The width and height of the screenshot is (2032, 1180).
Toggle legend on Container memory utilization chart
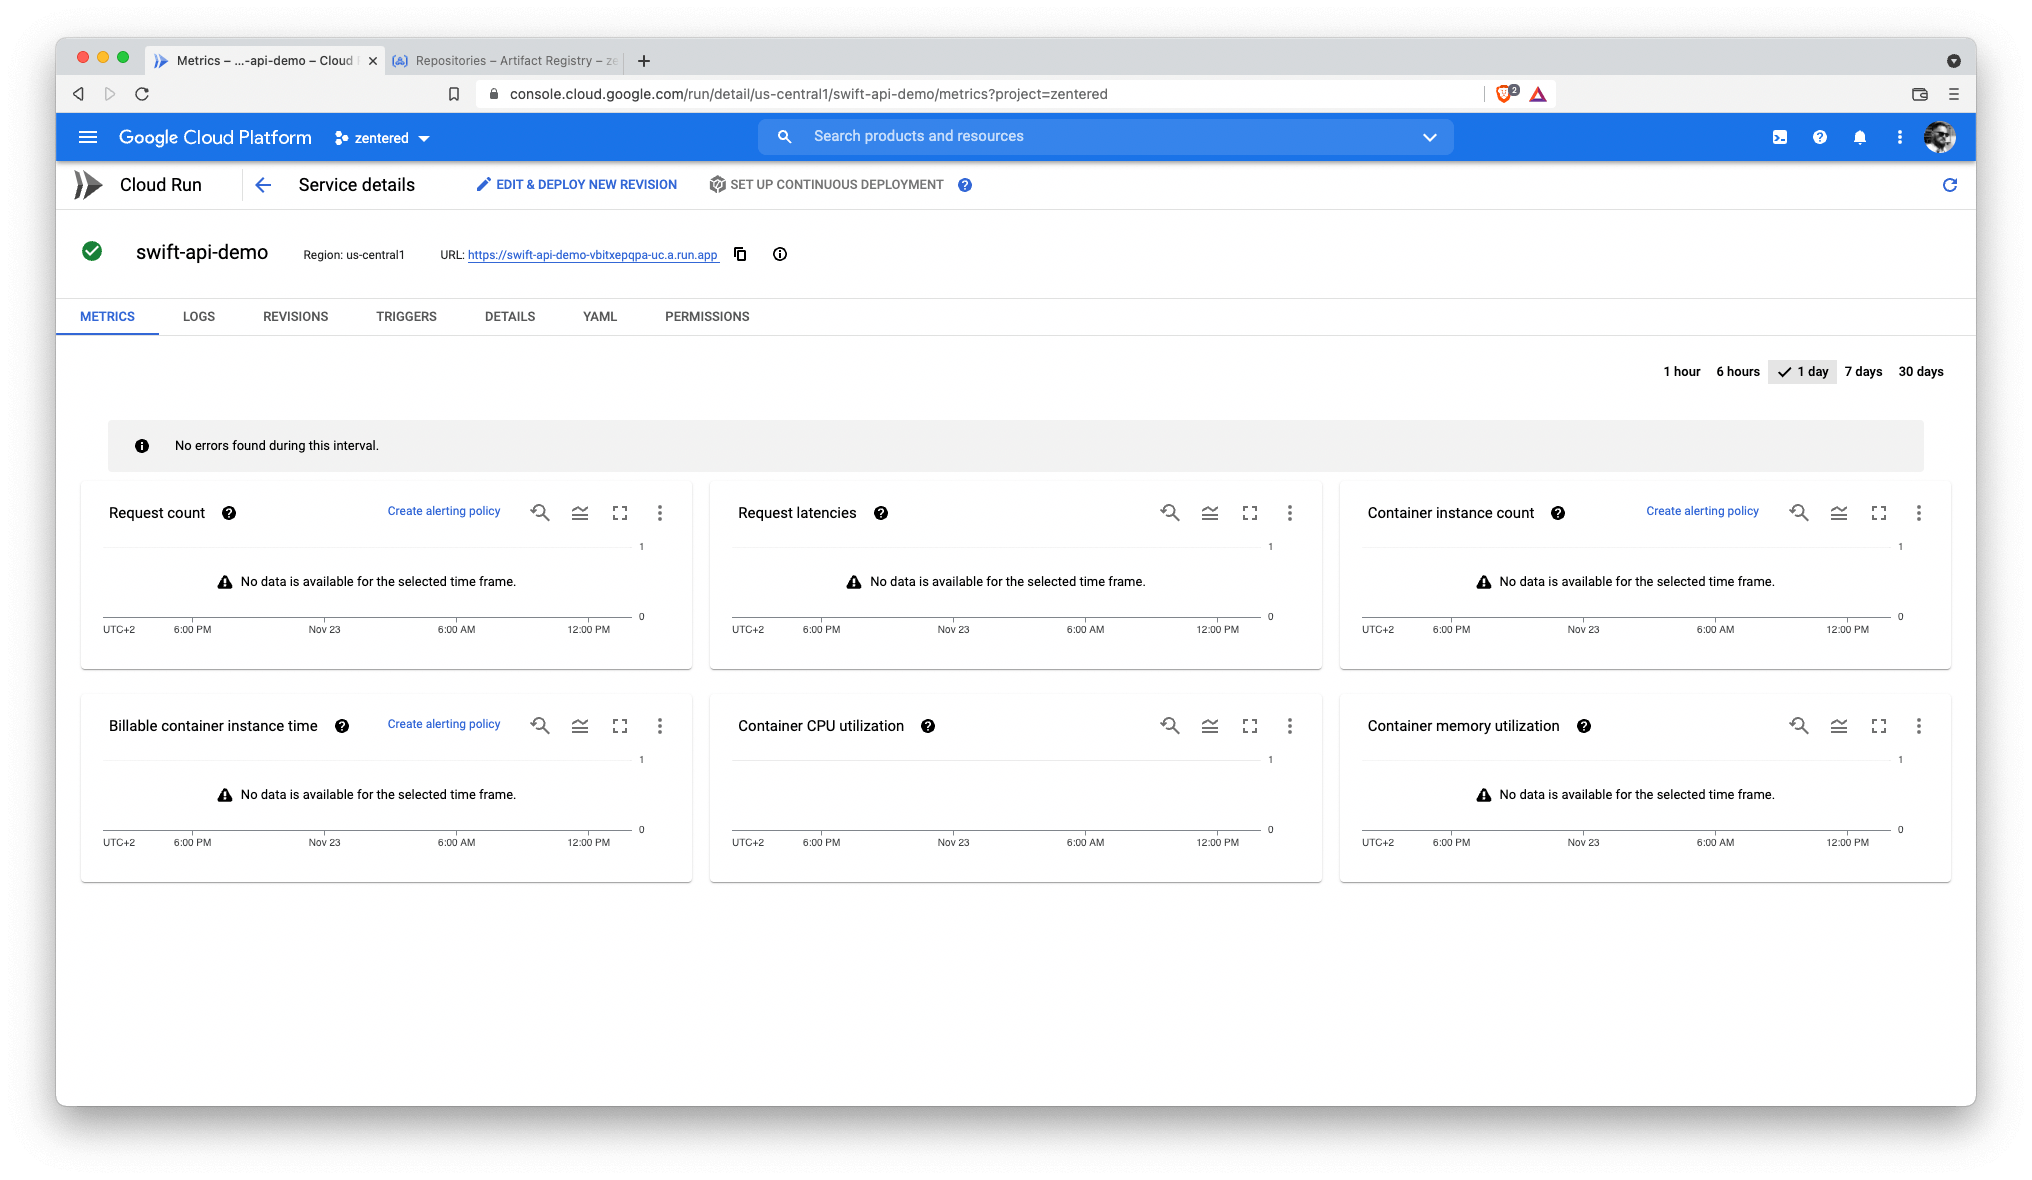[x=1839, y=726]
